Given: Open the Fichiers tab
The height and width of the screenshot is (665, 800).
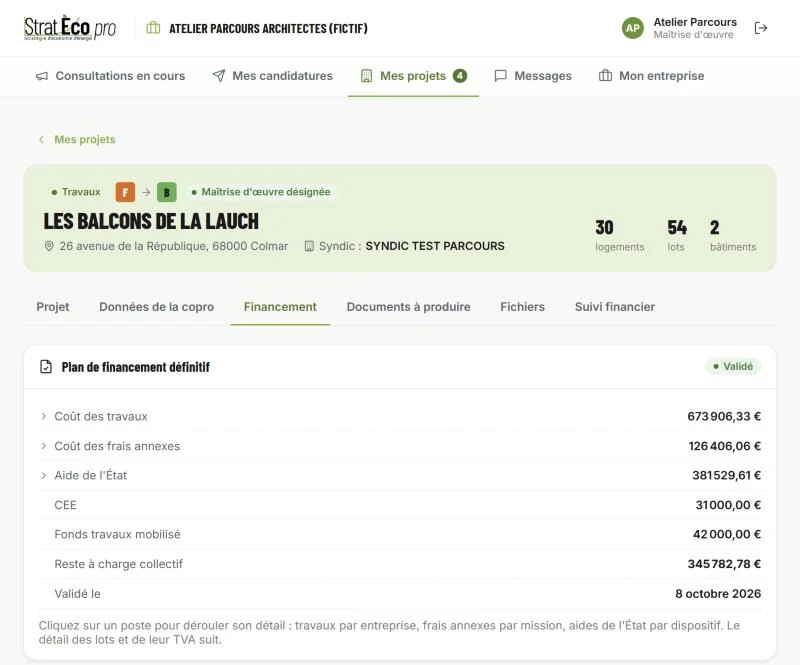Looking at the screenshot, I should click(x=522, y=307).
